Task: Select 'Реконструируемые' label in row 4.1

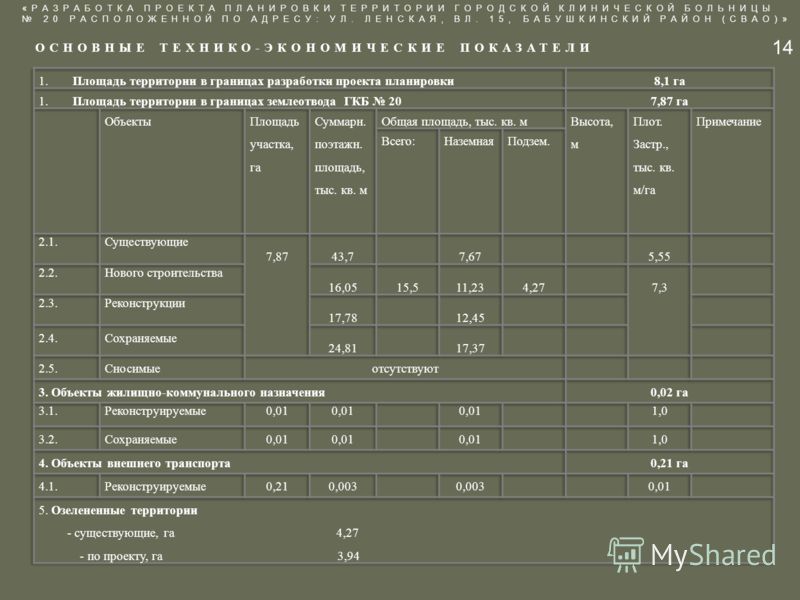Action: tap(155, 487)
